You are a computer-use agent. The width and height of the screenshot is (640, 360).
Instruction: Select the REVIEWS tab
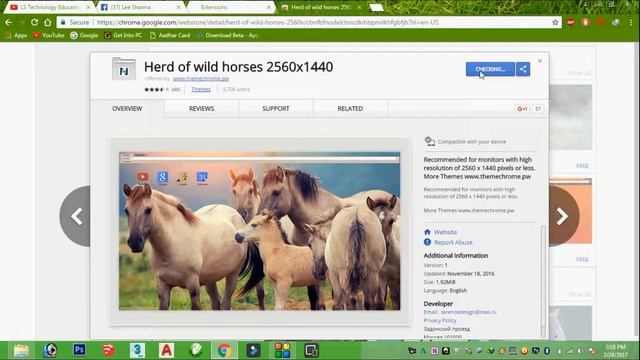coord(202,109)
